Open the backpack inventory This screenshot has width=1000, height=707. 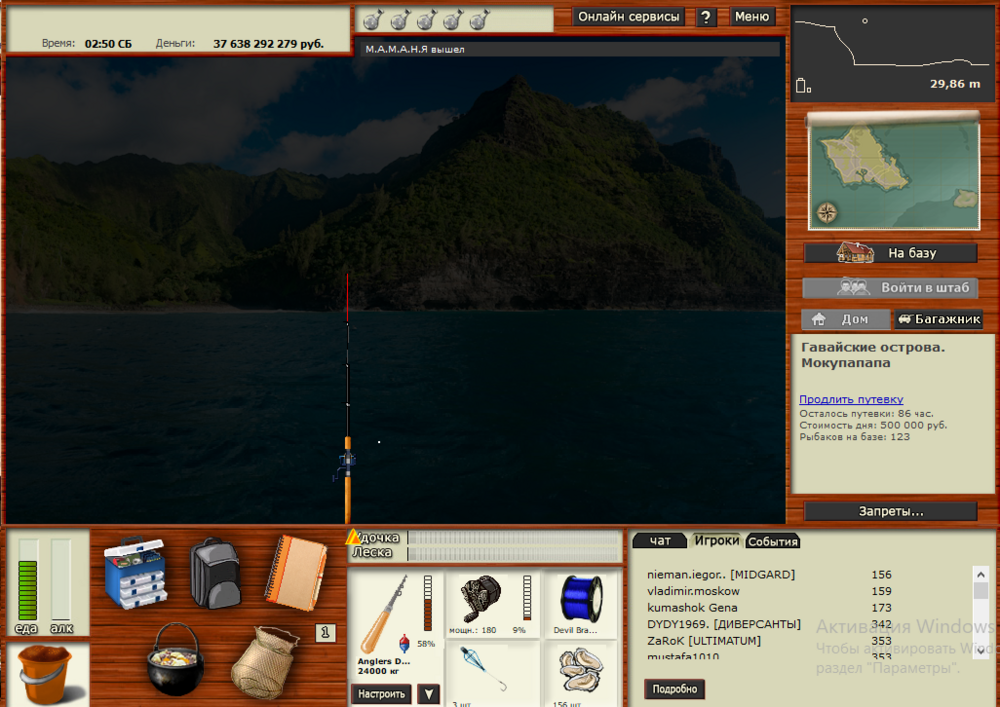(216, 572)
